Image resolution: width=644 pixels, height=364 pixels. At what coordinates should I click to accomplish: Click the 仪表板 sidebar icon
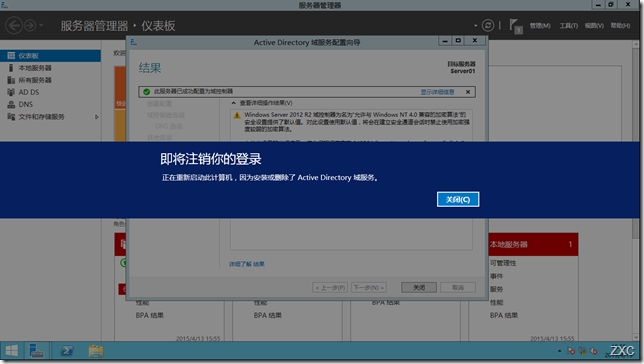tap(11, 55)
